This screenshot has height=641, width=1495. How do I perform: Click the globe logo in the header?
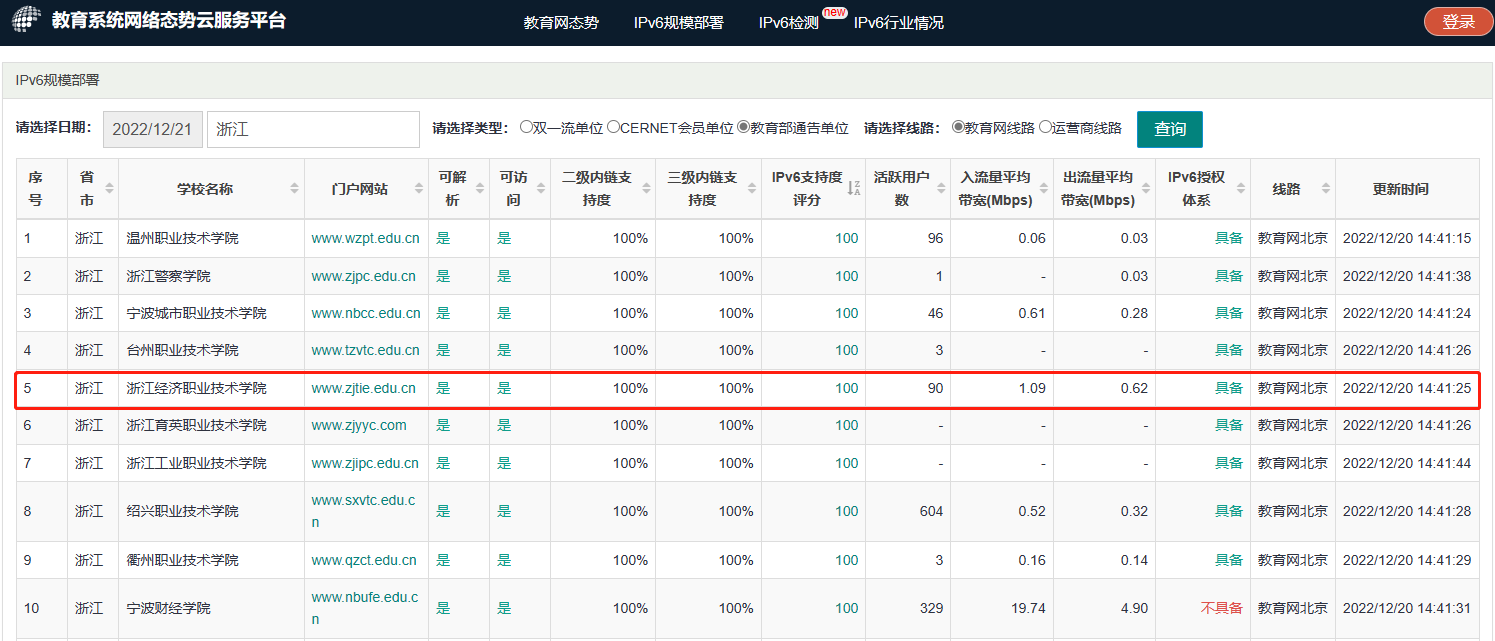[x=25, y=20]
